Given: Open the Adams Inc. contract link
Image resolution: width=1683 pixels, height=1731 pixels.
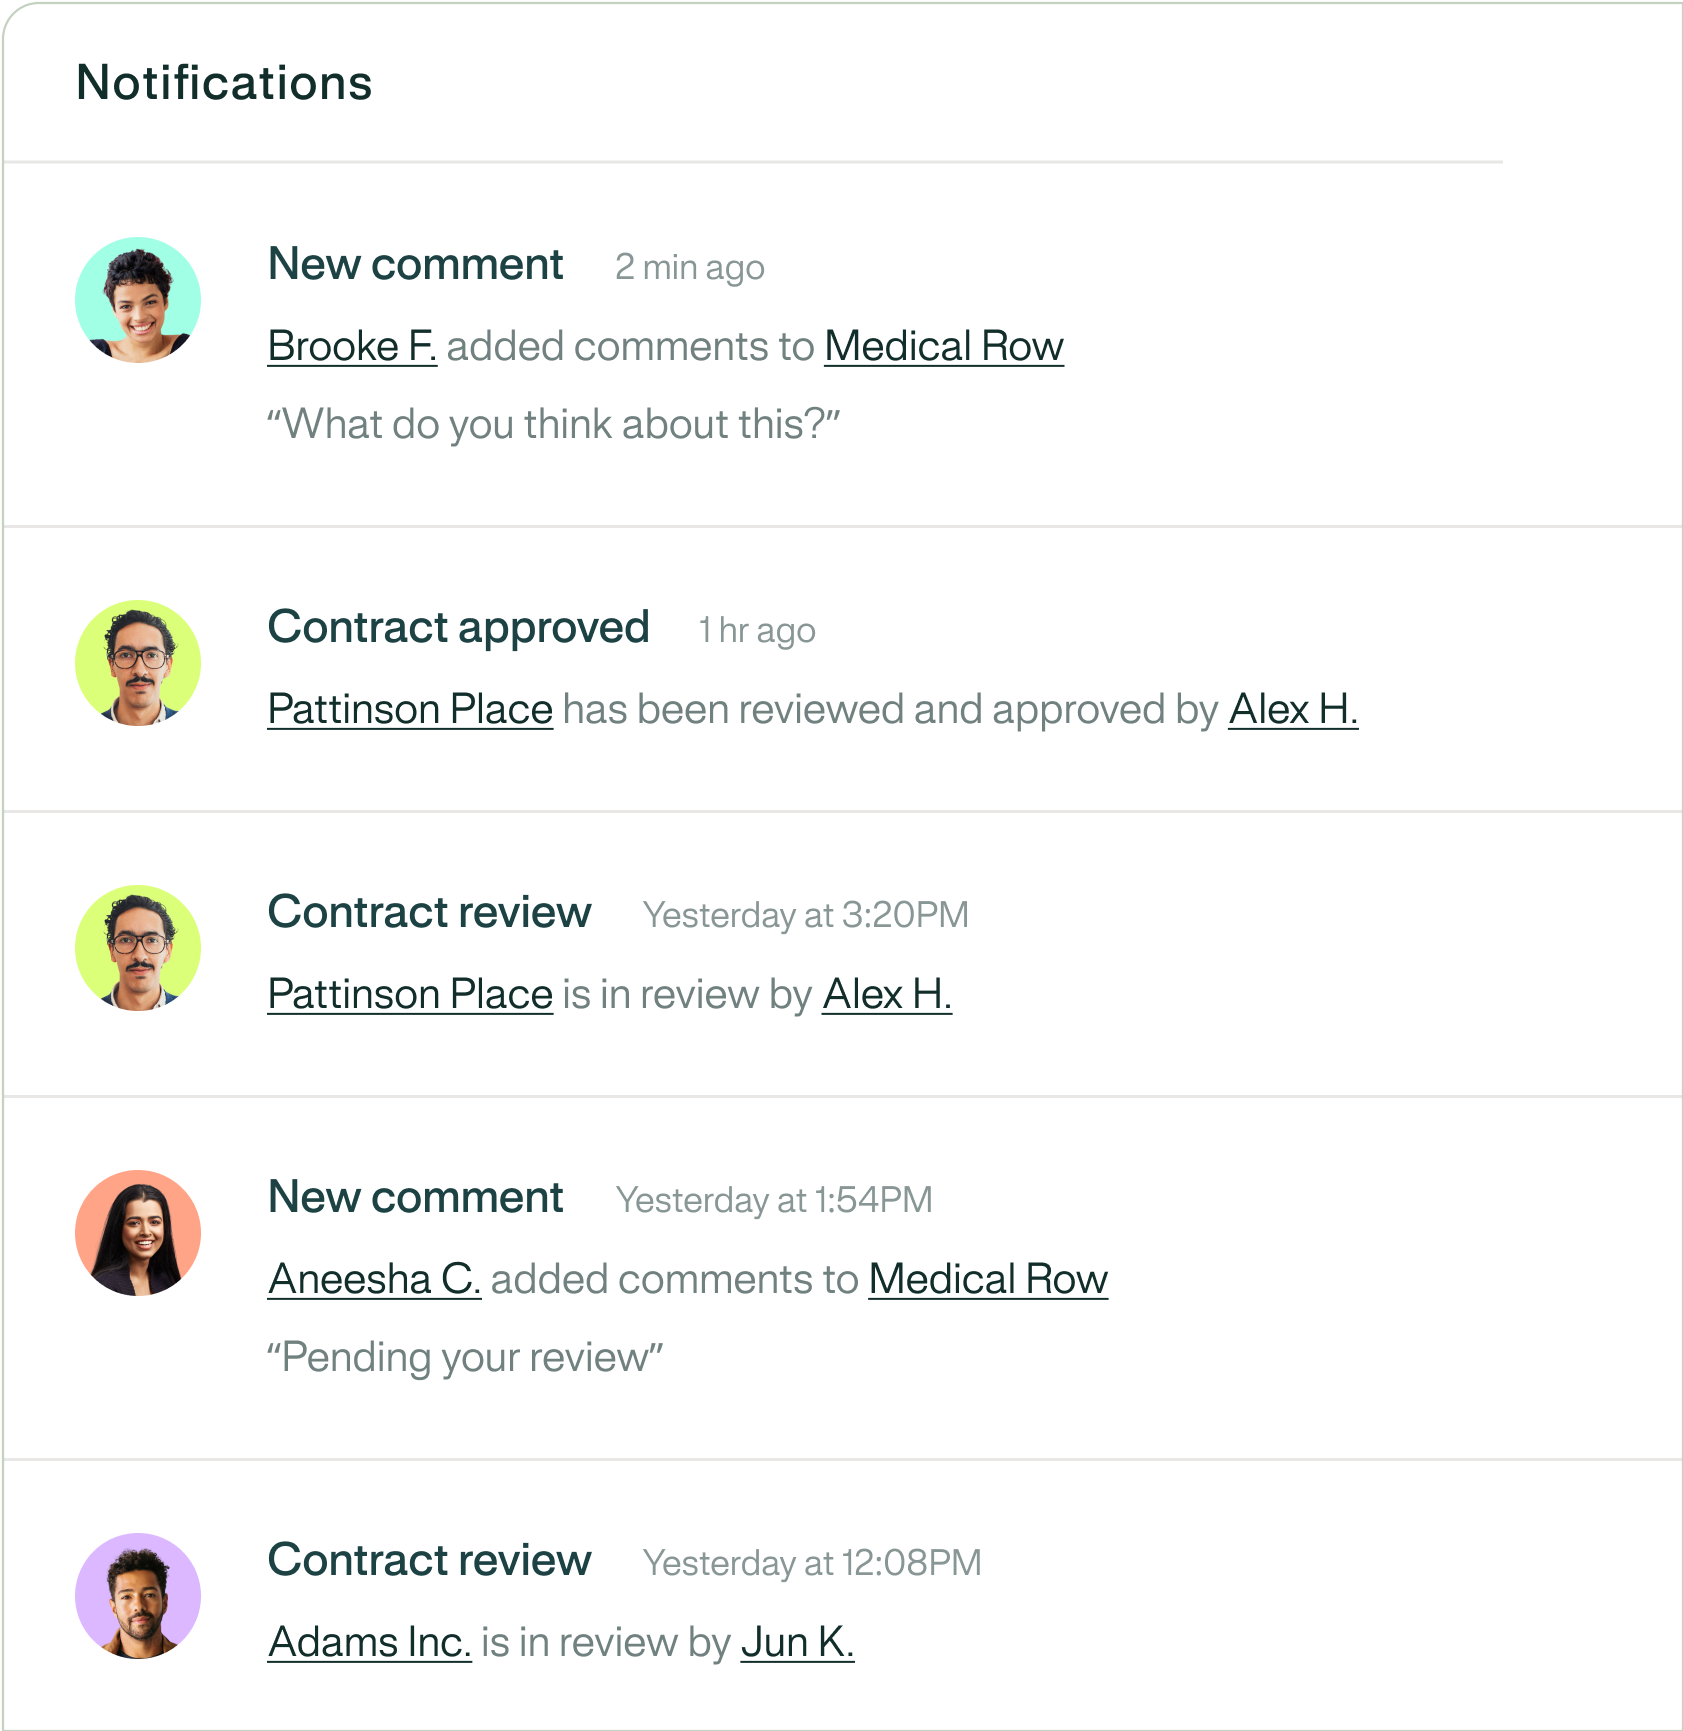Looking at the screenshot, I should [x=369, y=1642].
